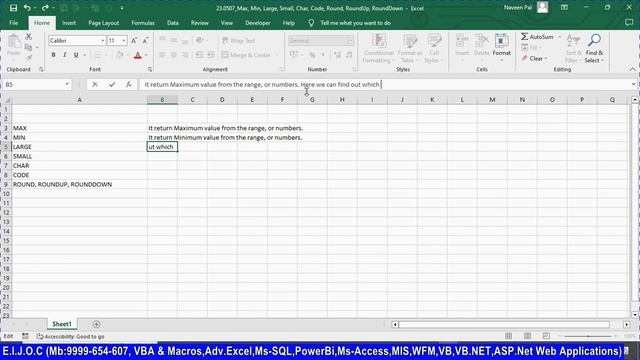Image resolution: width=640 pixels, height=360 pixels.
Task: Apply percent style format
Action: pyautogui.click(x=312, y=55)
